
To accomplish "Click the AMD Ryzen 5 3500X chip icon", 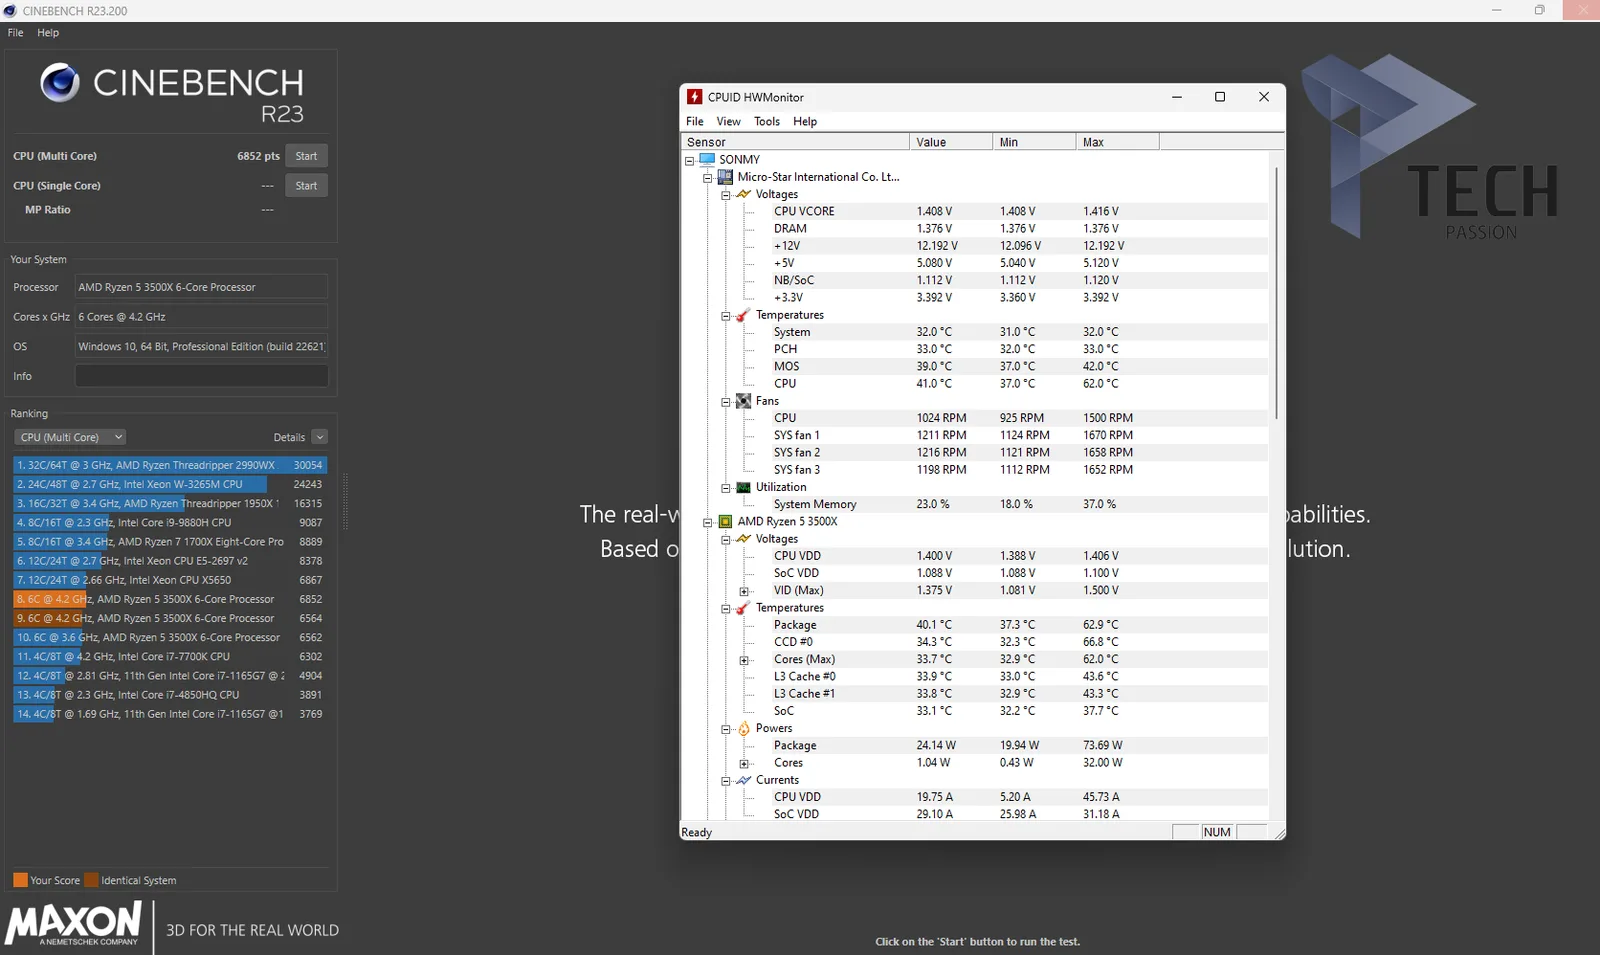I will coord(725,521).
